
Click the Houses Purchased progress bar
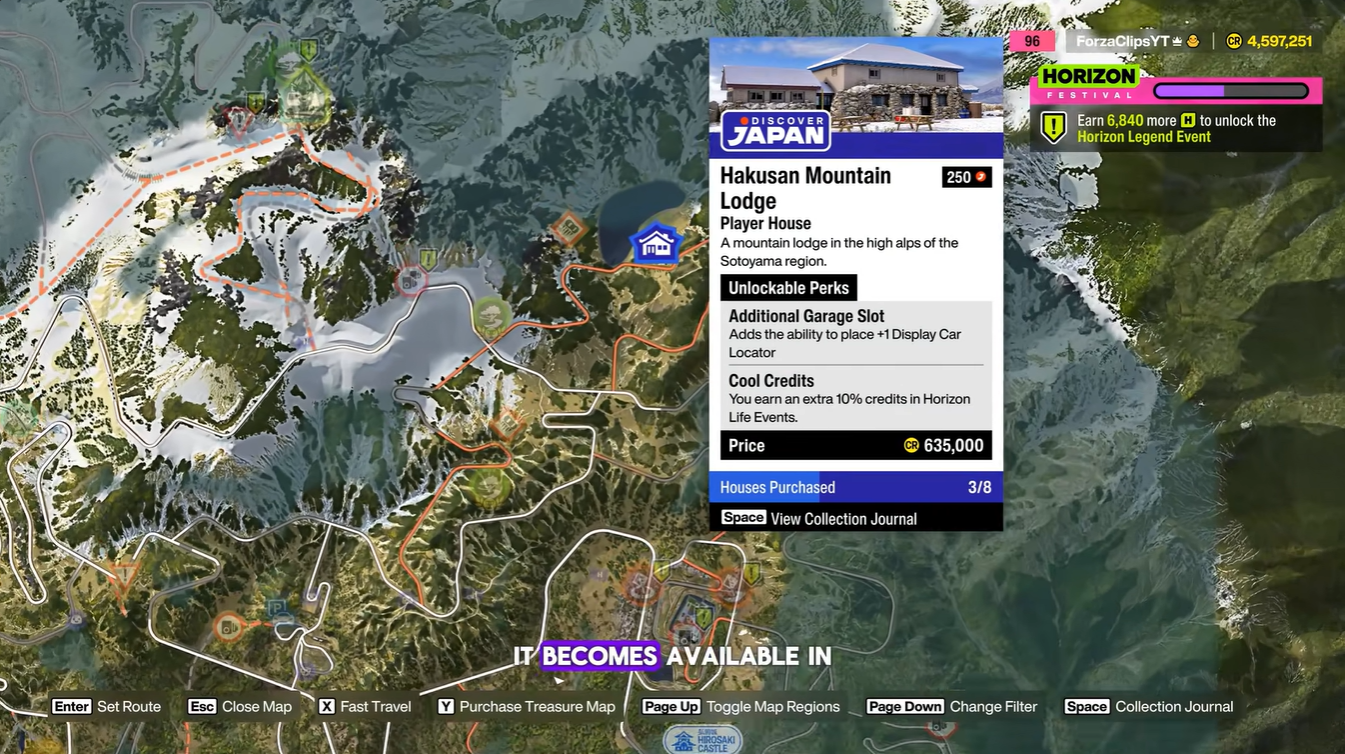(856, 487)
